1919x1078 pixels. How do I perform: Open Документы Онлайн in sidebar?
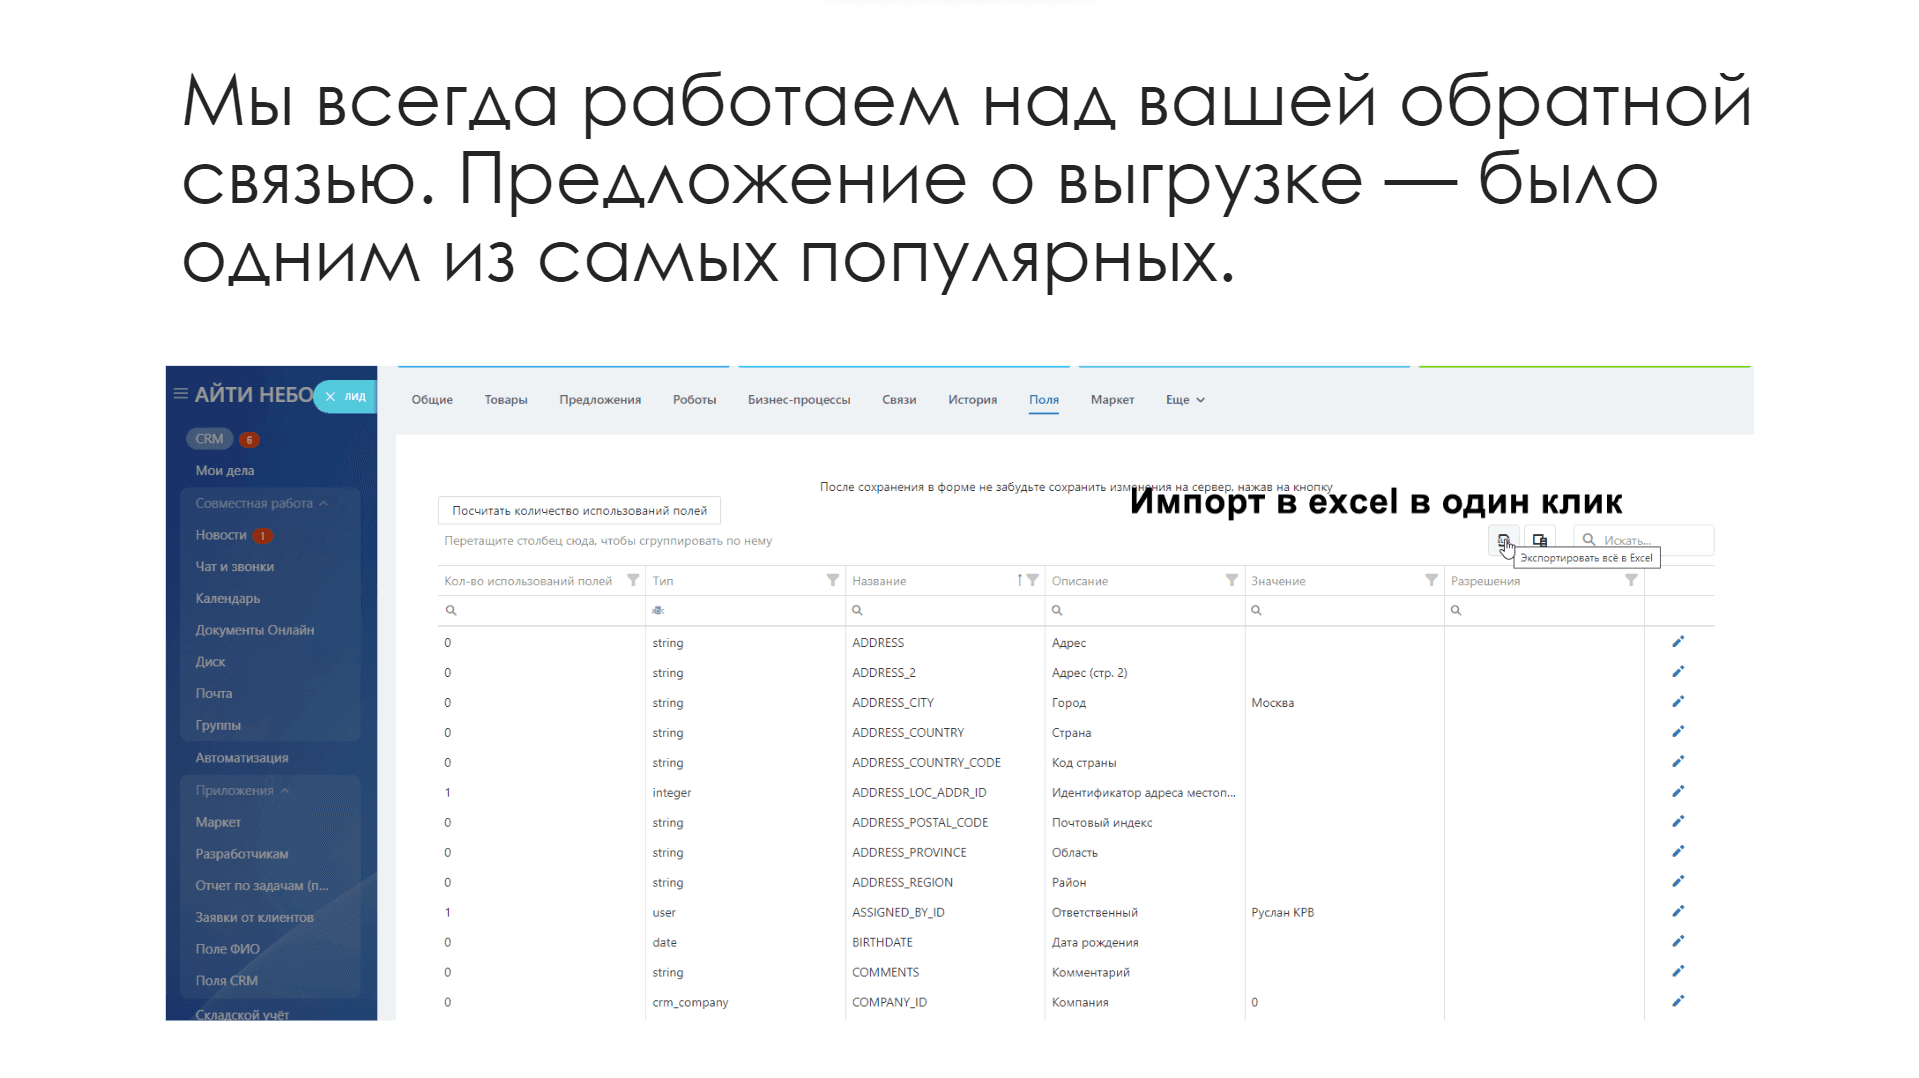pos(254,630)
